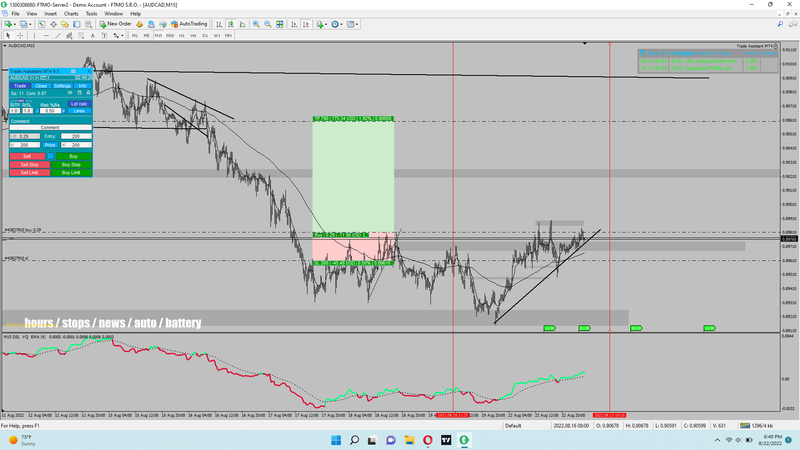This screenshot has height=450, width=800.
Task: Click the Risk % value field
Action: (50, 111)
